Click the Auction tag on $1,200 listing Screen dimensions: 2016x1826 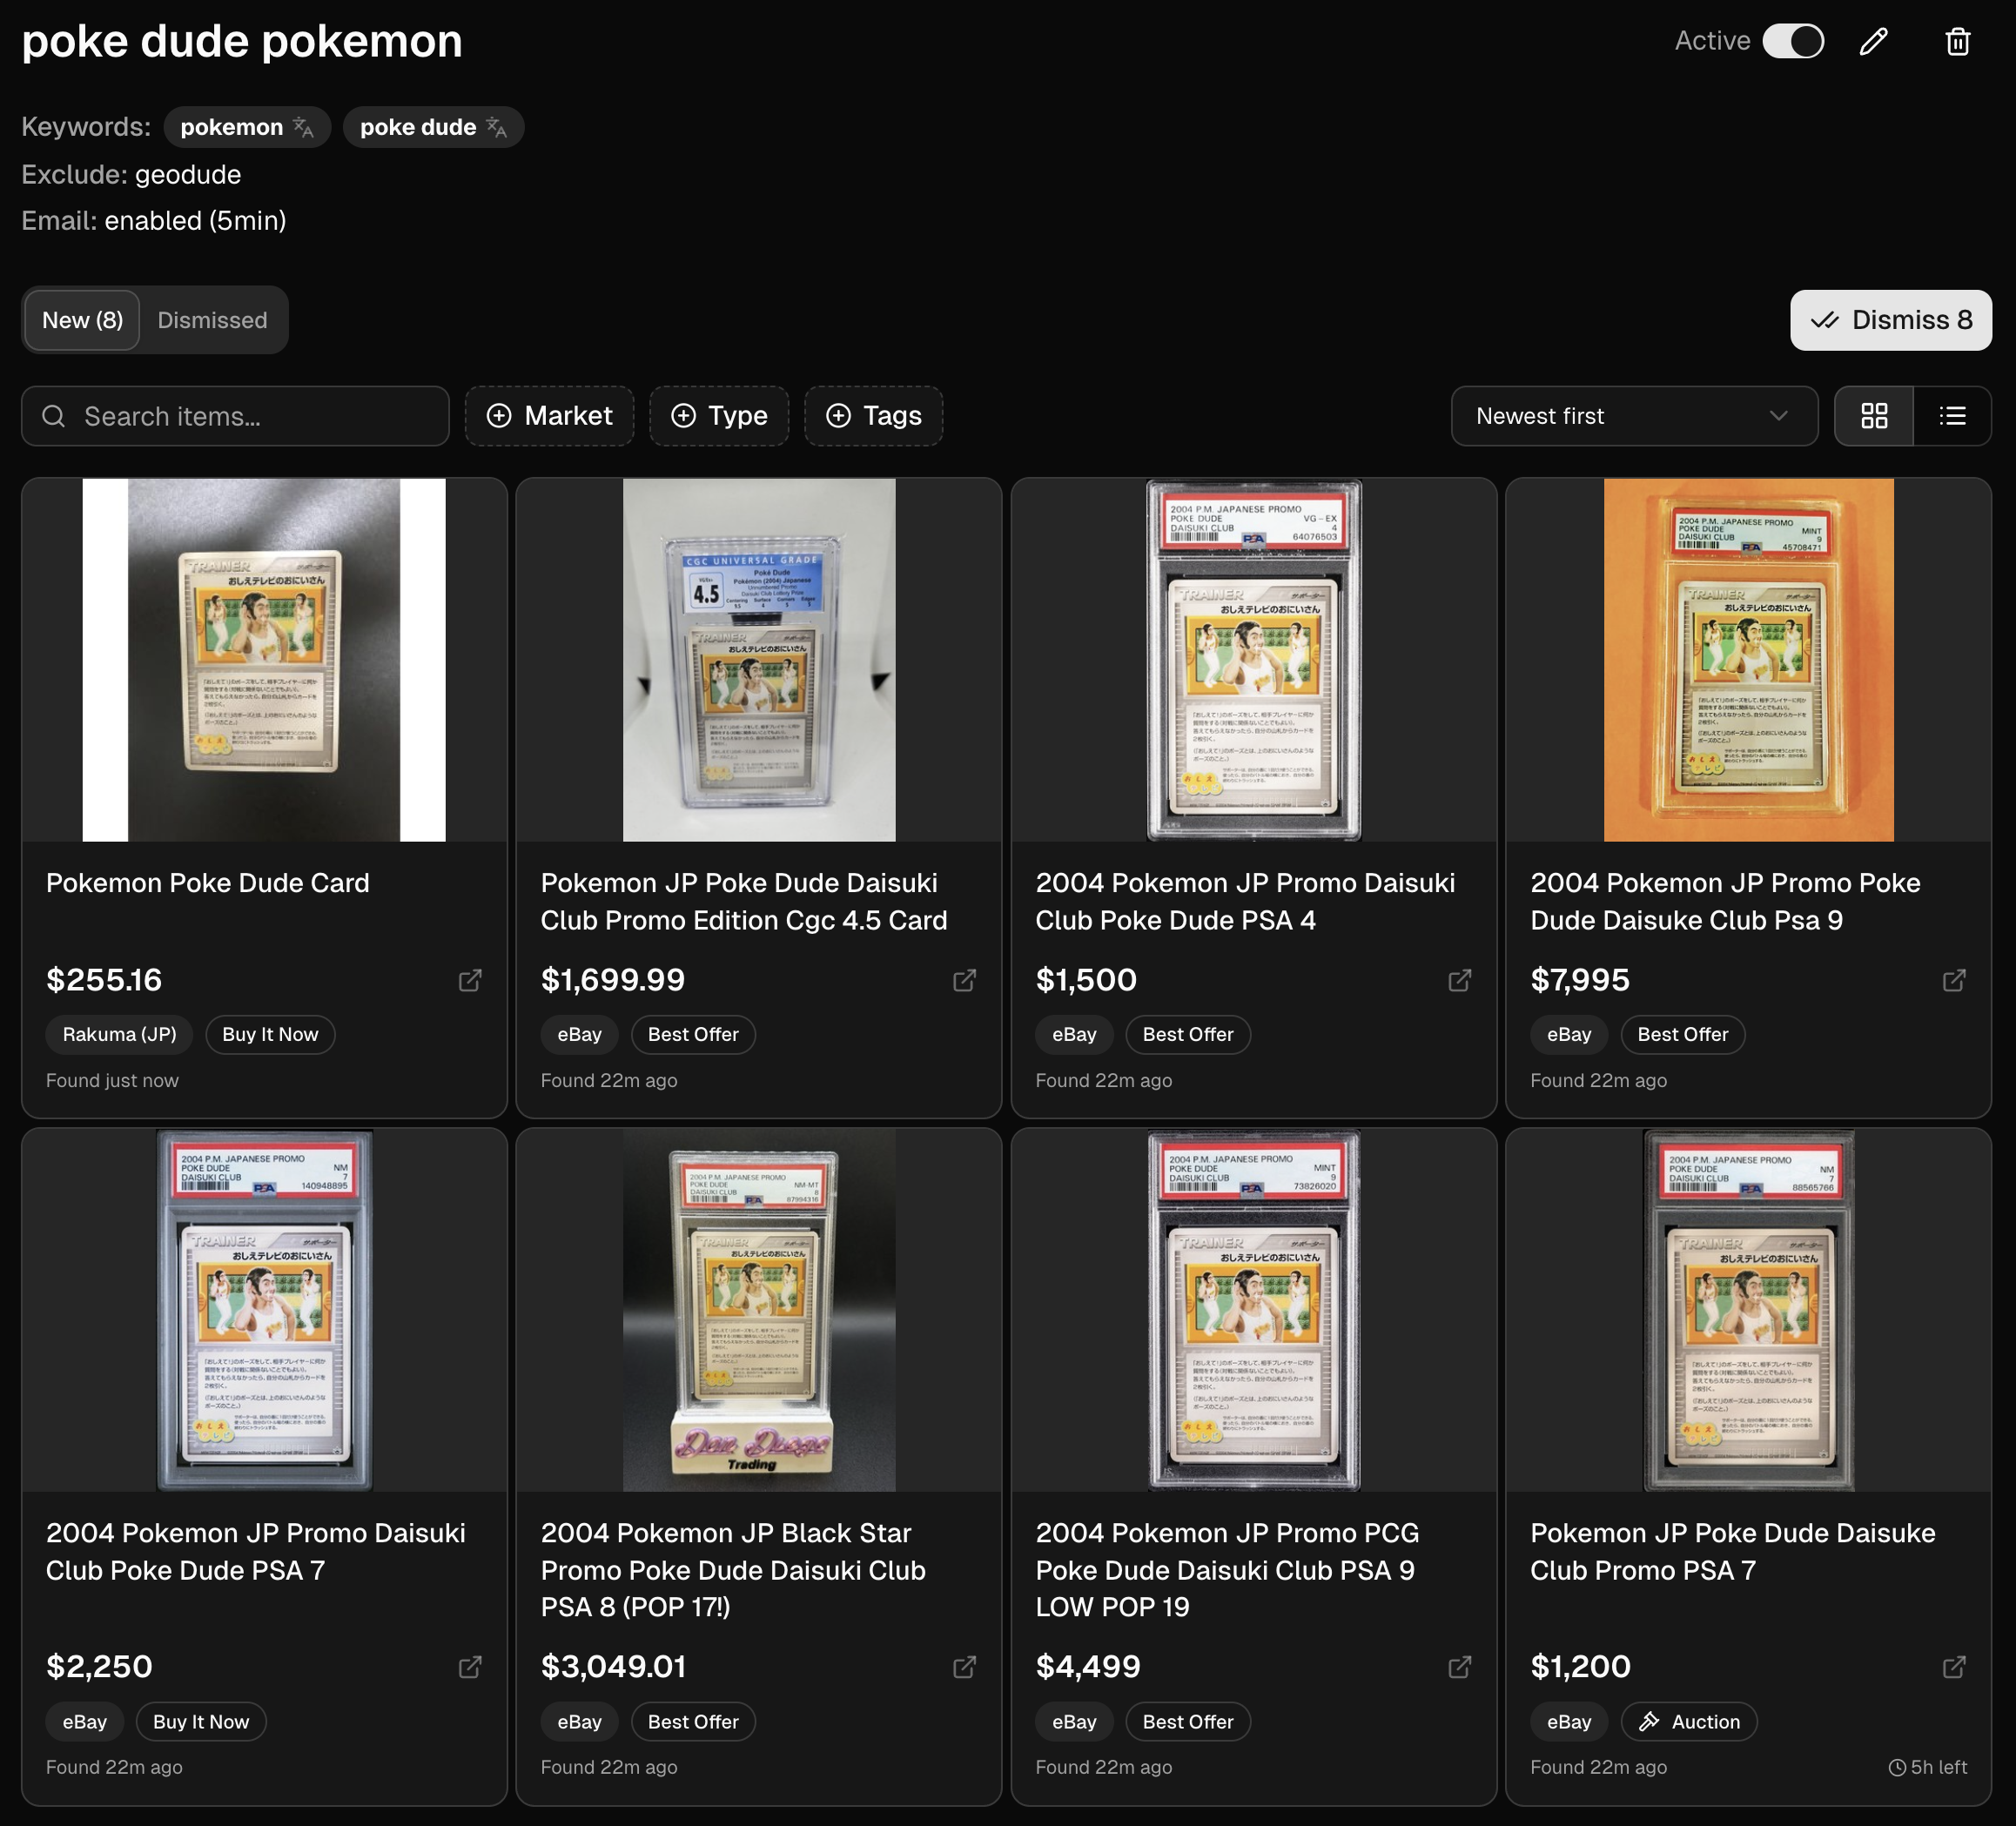tap(1689, 1721)
